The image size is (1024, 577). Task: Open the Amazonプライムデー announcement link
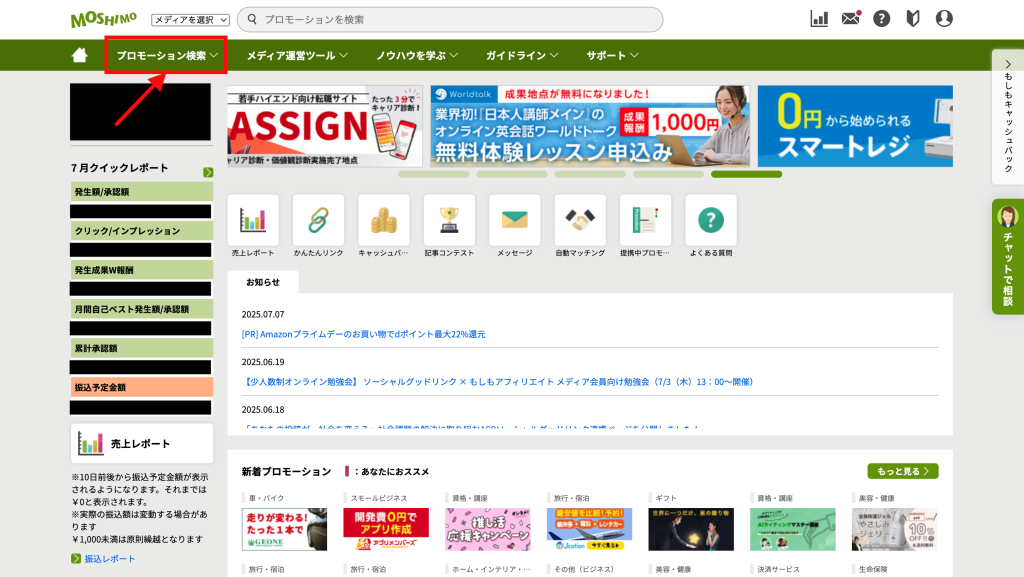pos(364,334)
